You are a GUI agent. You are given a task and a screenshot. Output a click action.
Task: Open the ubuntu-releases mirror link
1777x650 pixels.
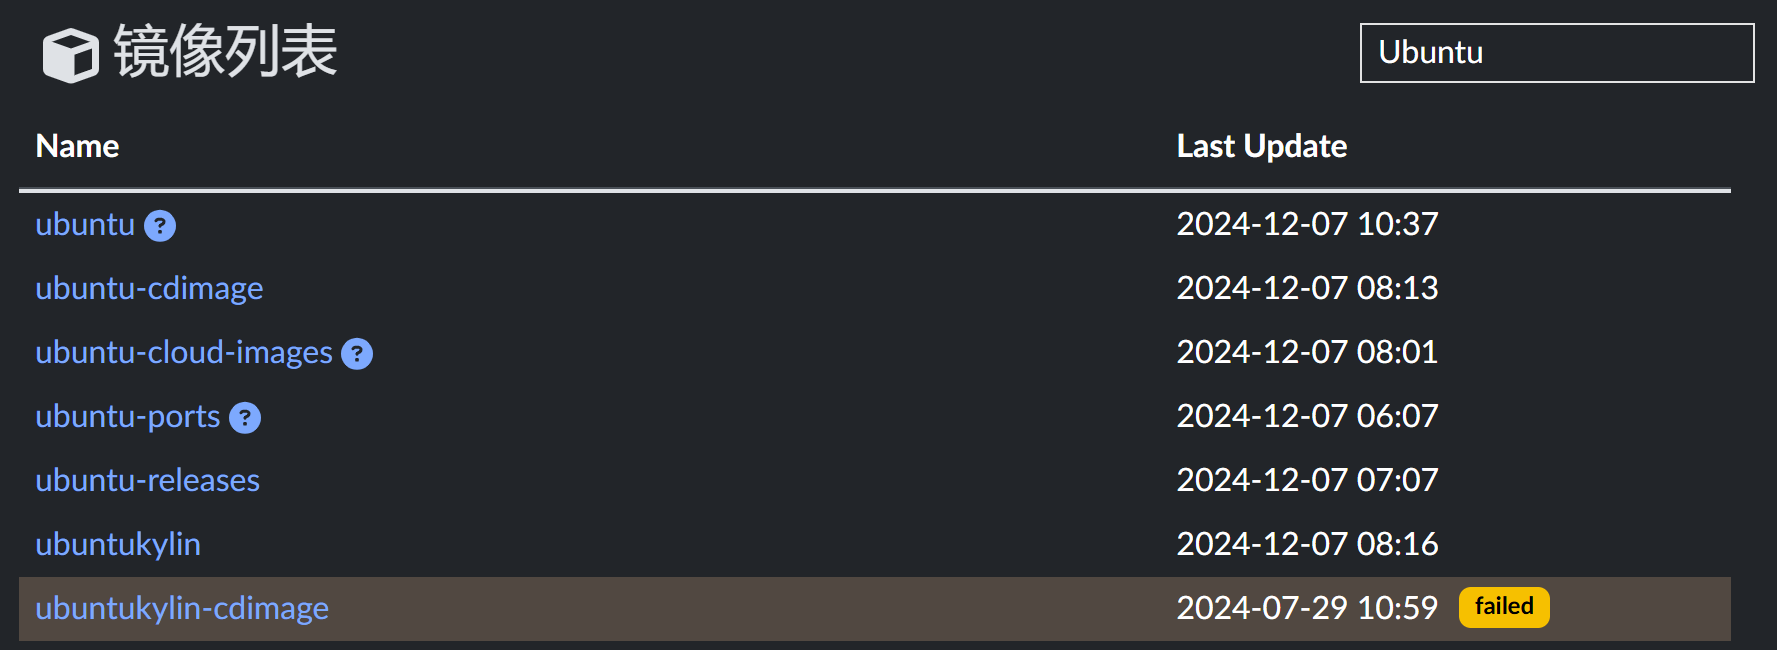147,481
